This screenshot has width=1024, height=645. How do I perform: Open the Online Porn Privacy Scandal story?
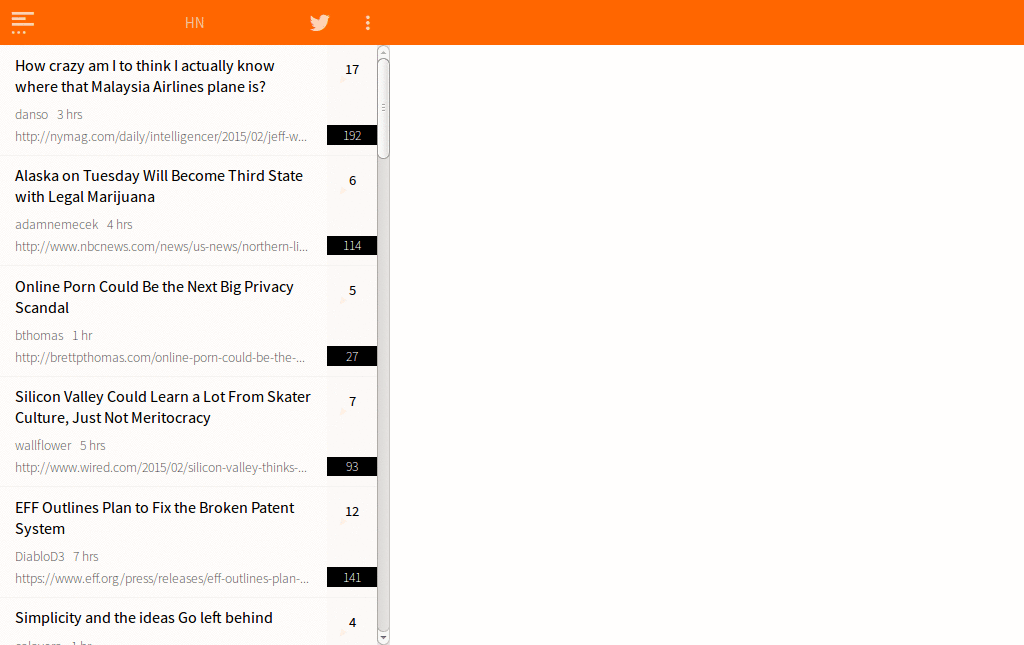tap(154, 297)
